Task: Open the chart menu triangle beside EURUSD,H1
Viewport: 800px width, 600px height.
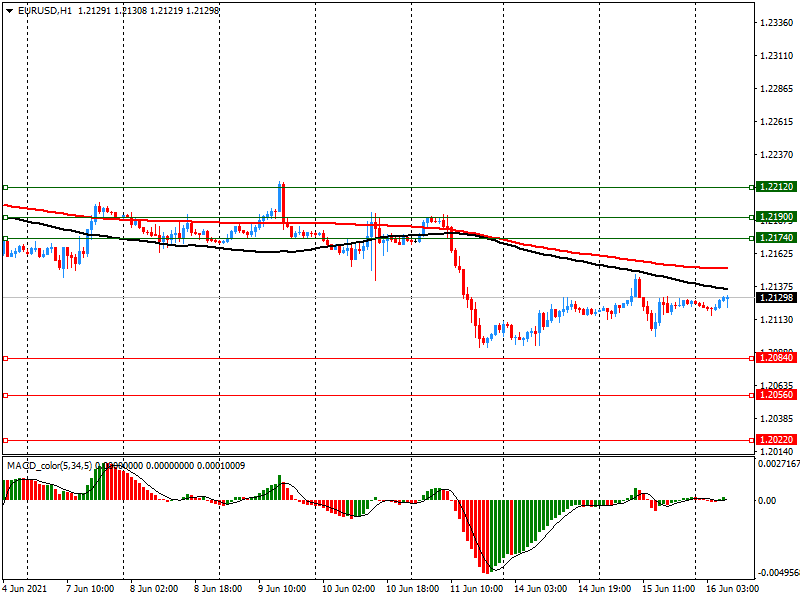Action: click(x=9, y=11)
